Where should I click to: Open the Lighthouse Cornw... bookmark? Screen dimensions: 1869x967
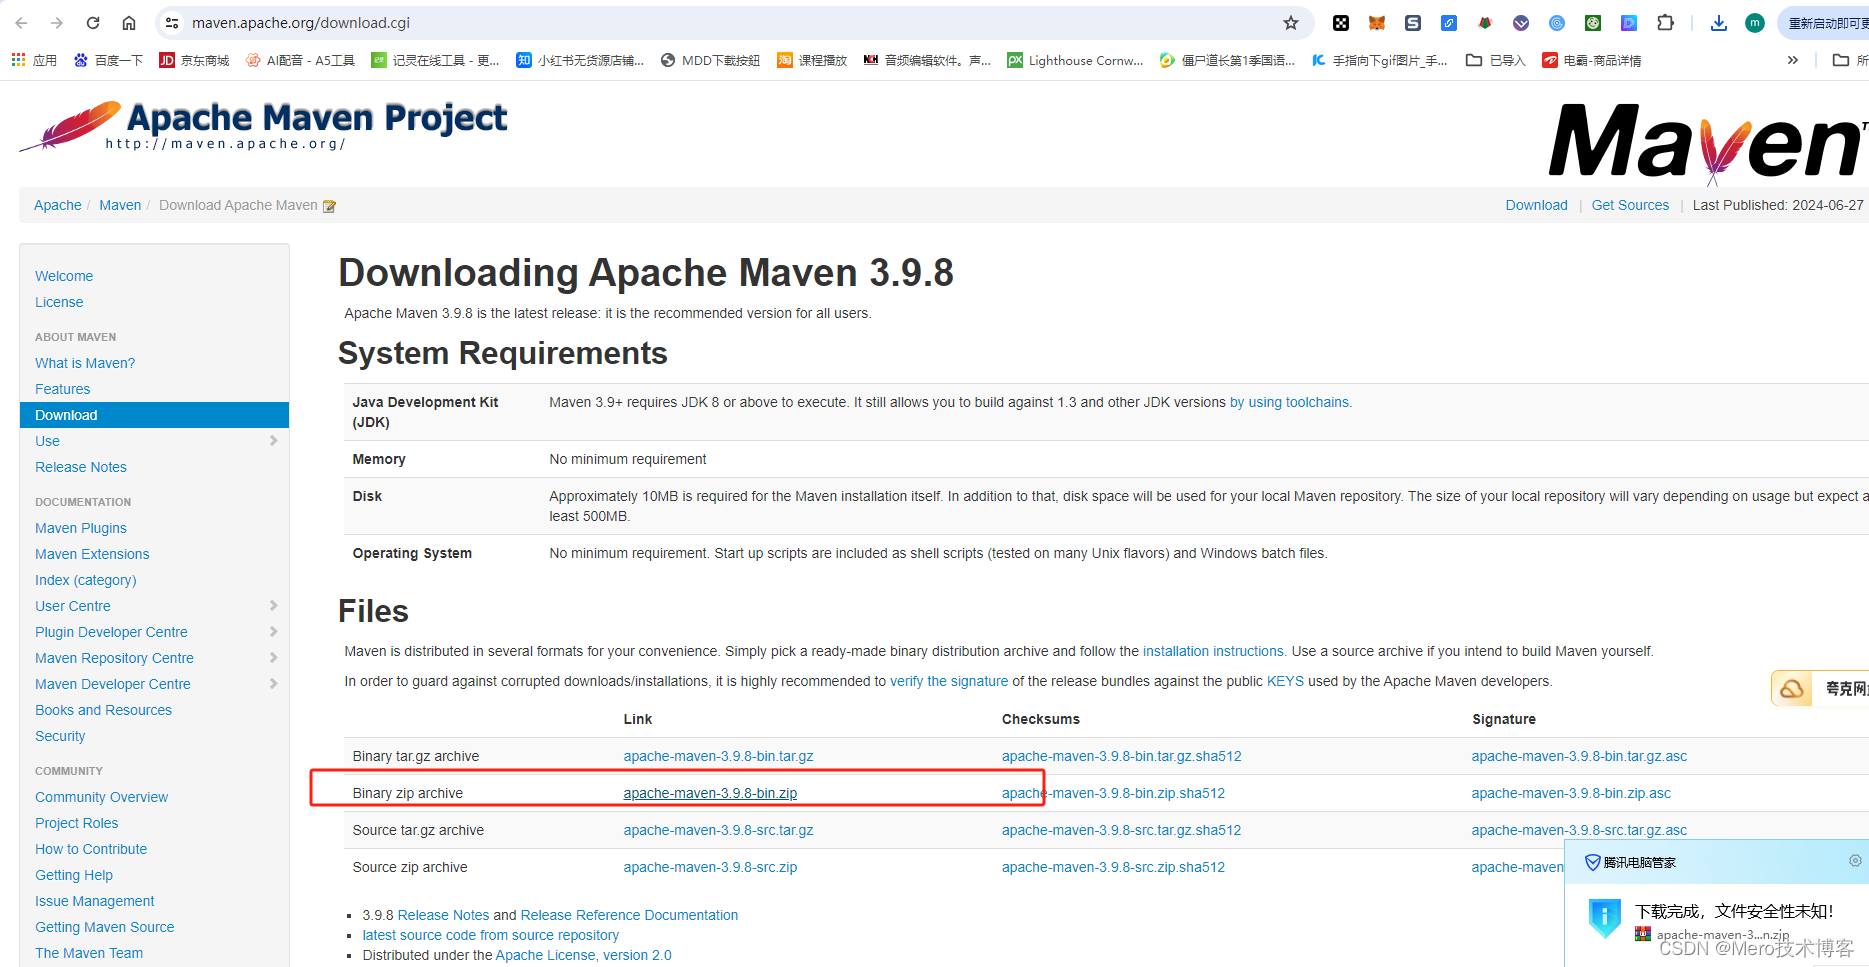[1075, 60]
